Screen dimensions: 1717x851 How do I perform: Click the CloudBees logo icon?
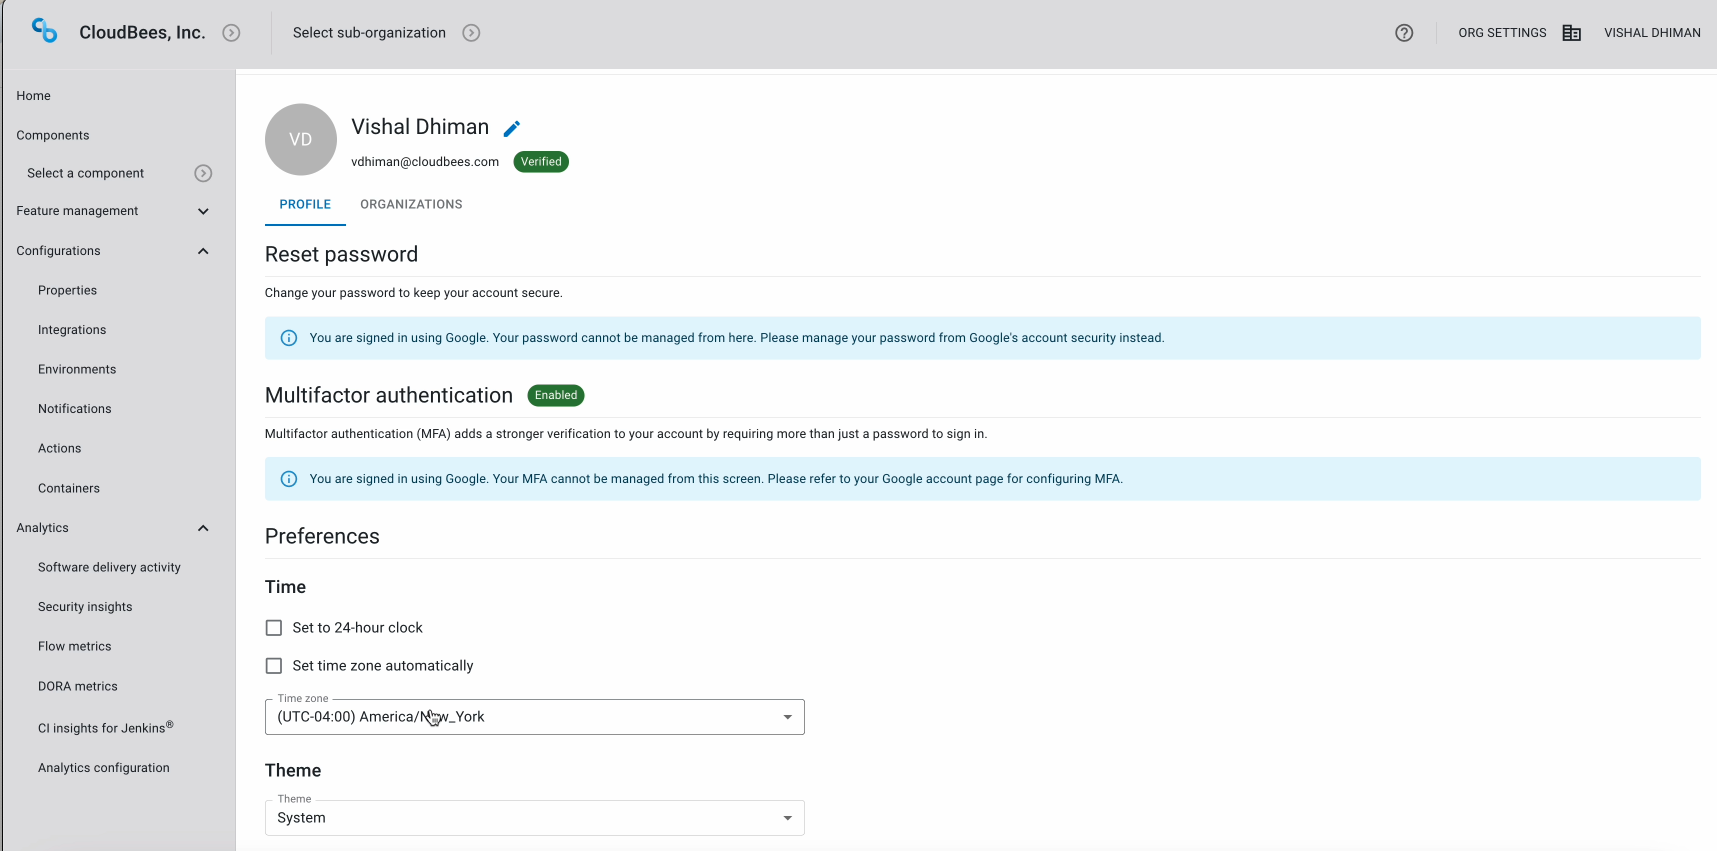45,31
